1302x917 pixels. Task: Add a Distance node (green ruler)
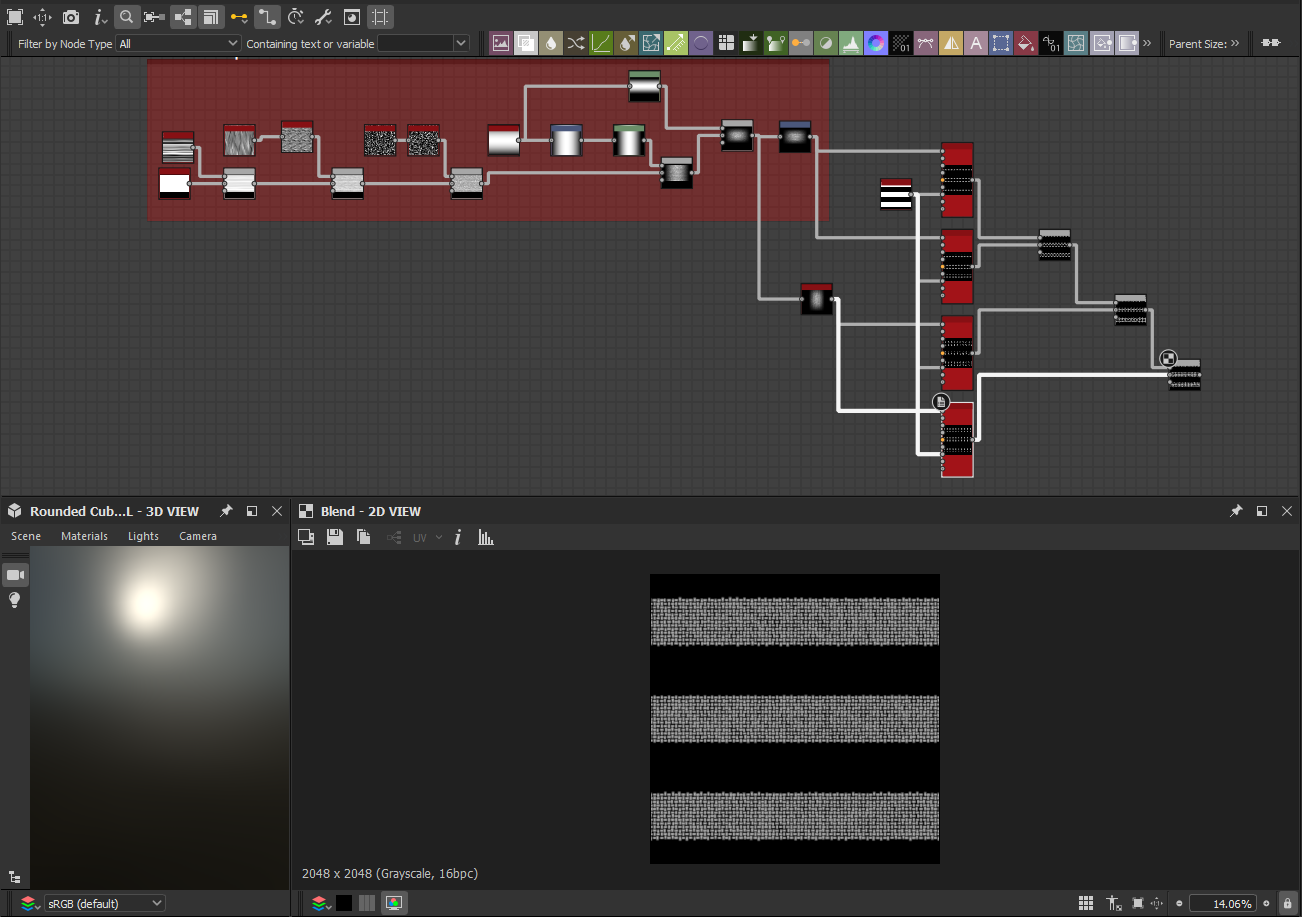click(676, 43)
